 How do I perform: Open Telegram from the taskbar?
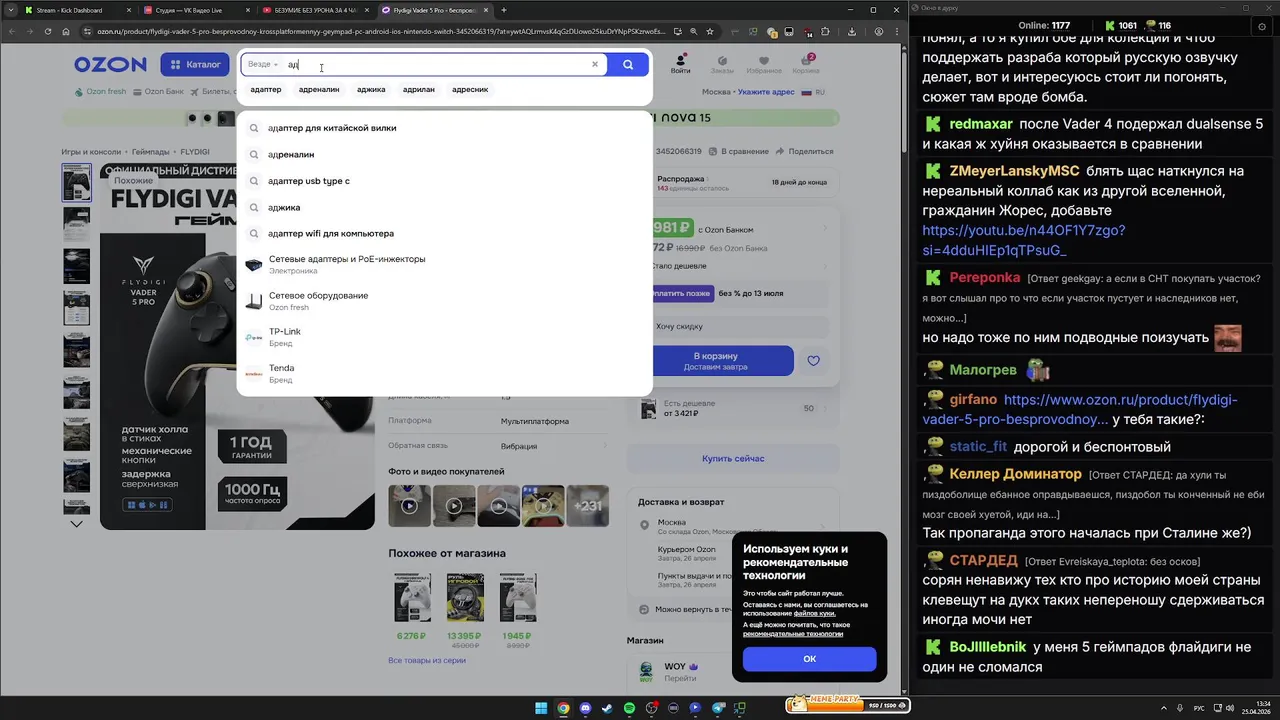click(717, 708)
